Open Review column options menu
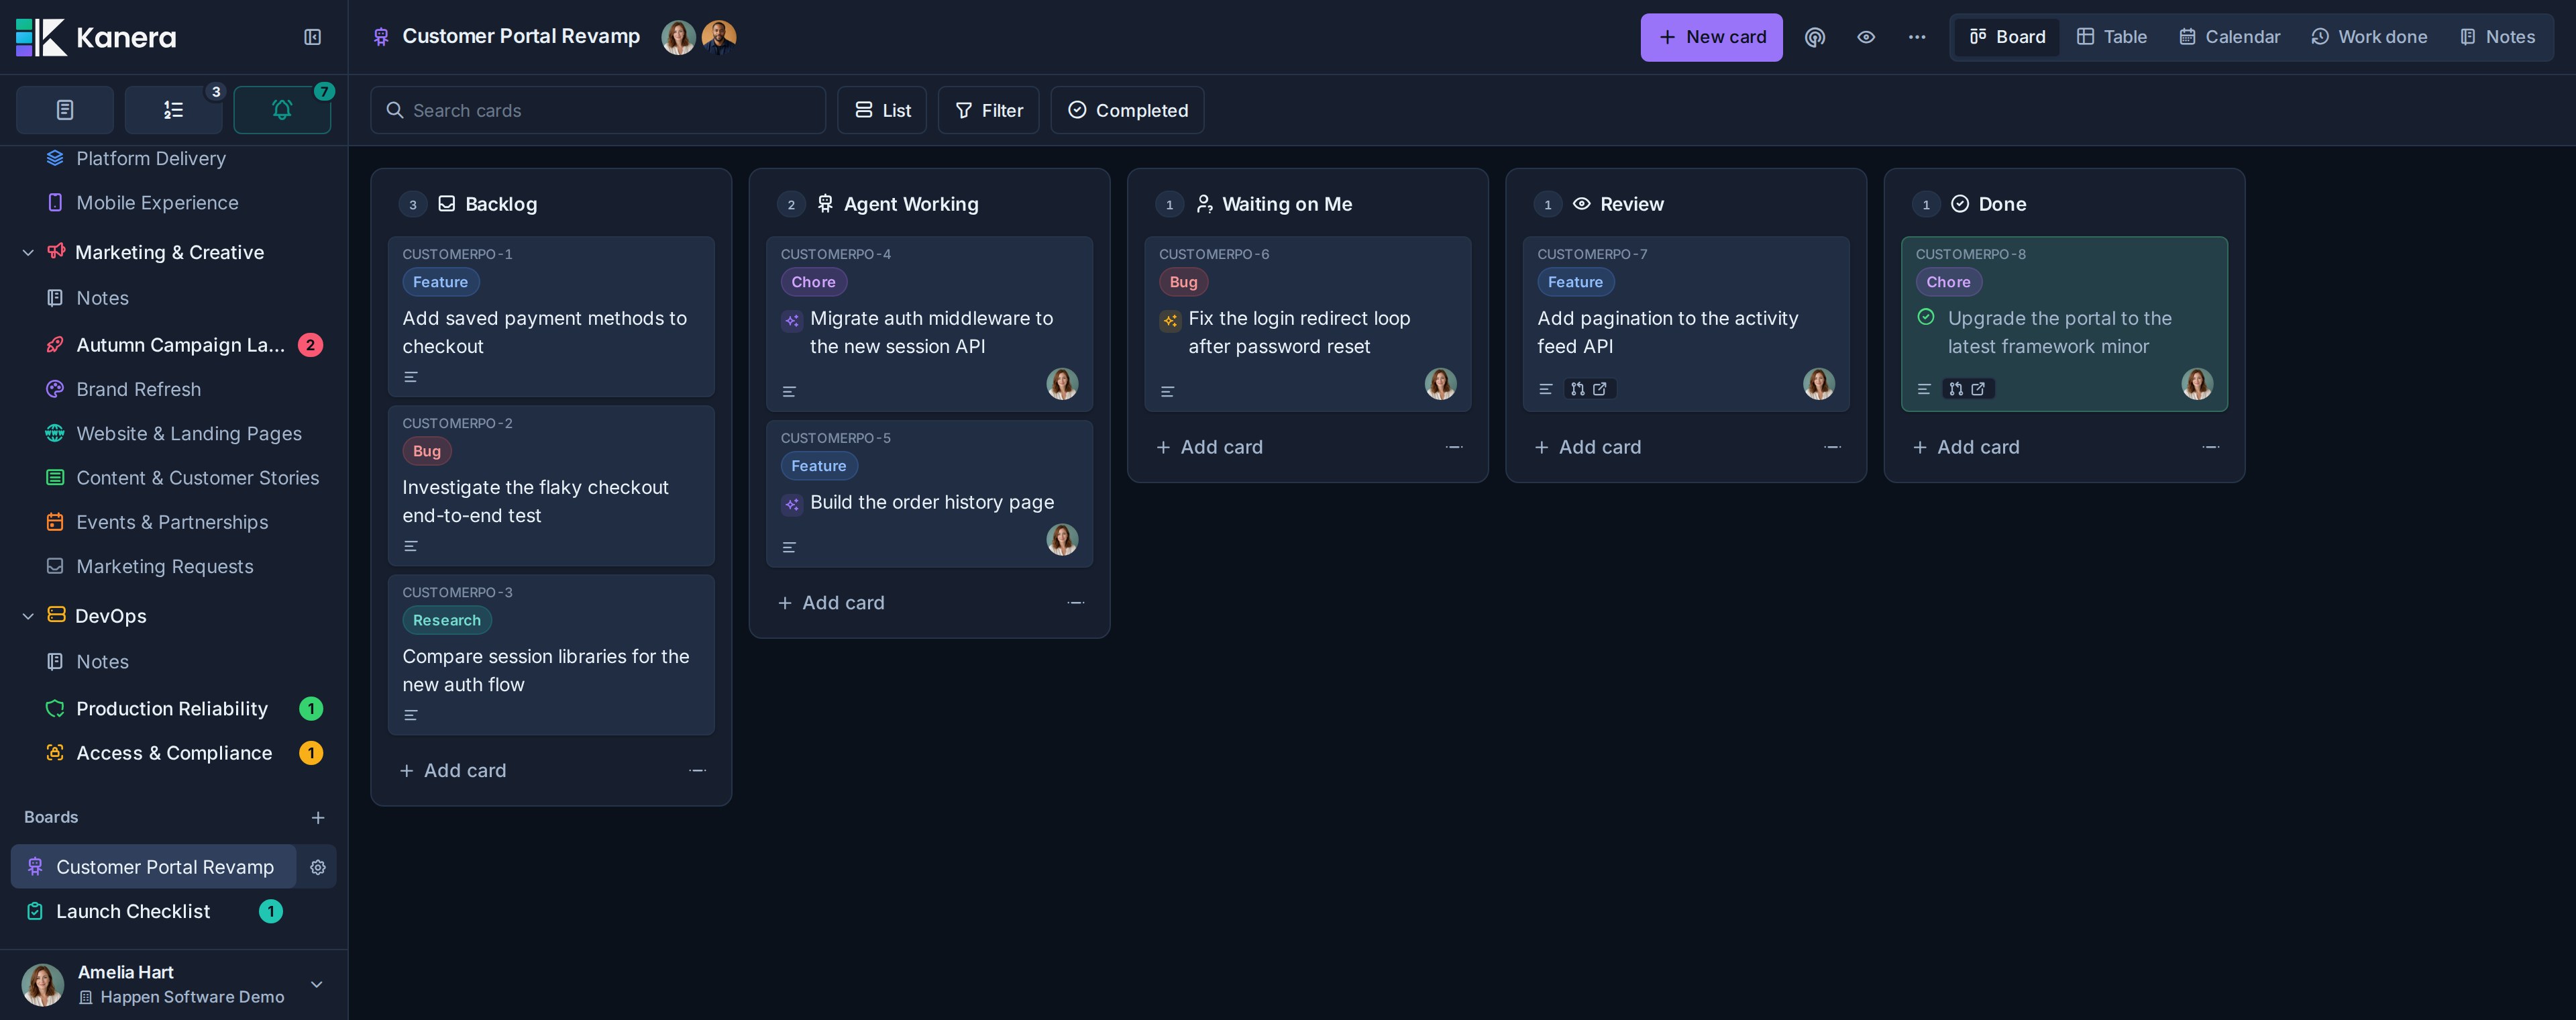The width and height of the screenshot is (2576, 1020). [1832, 447]
